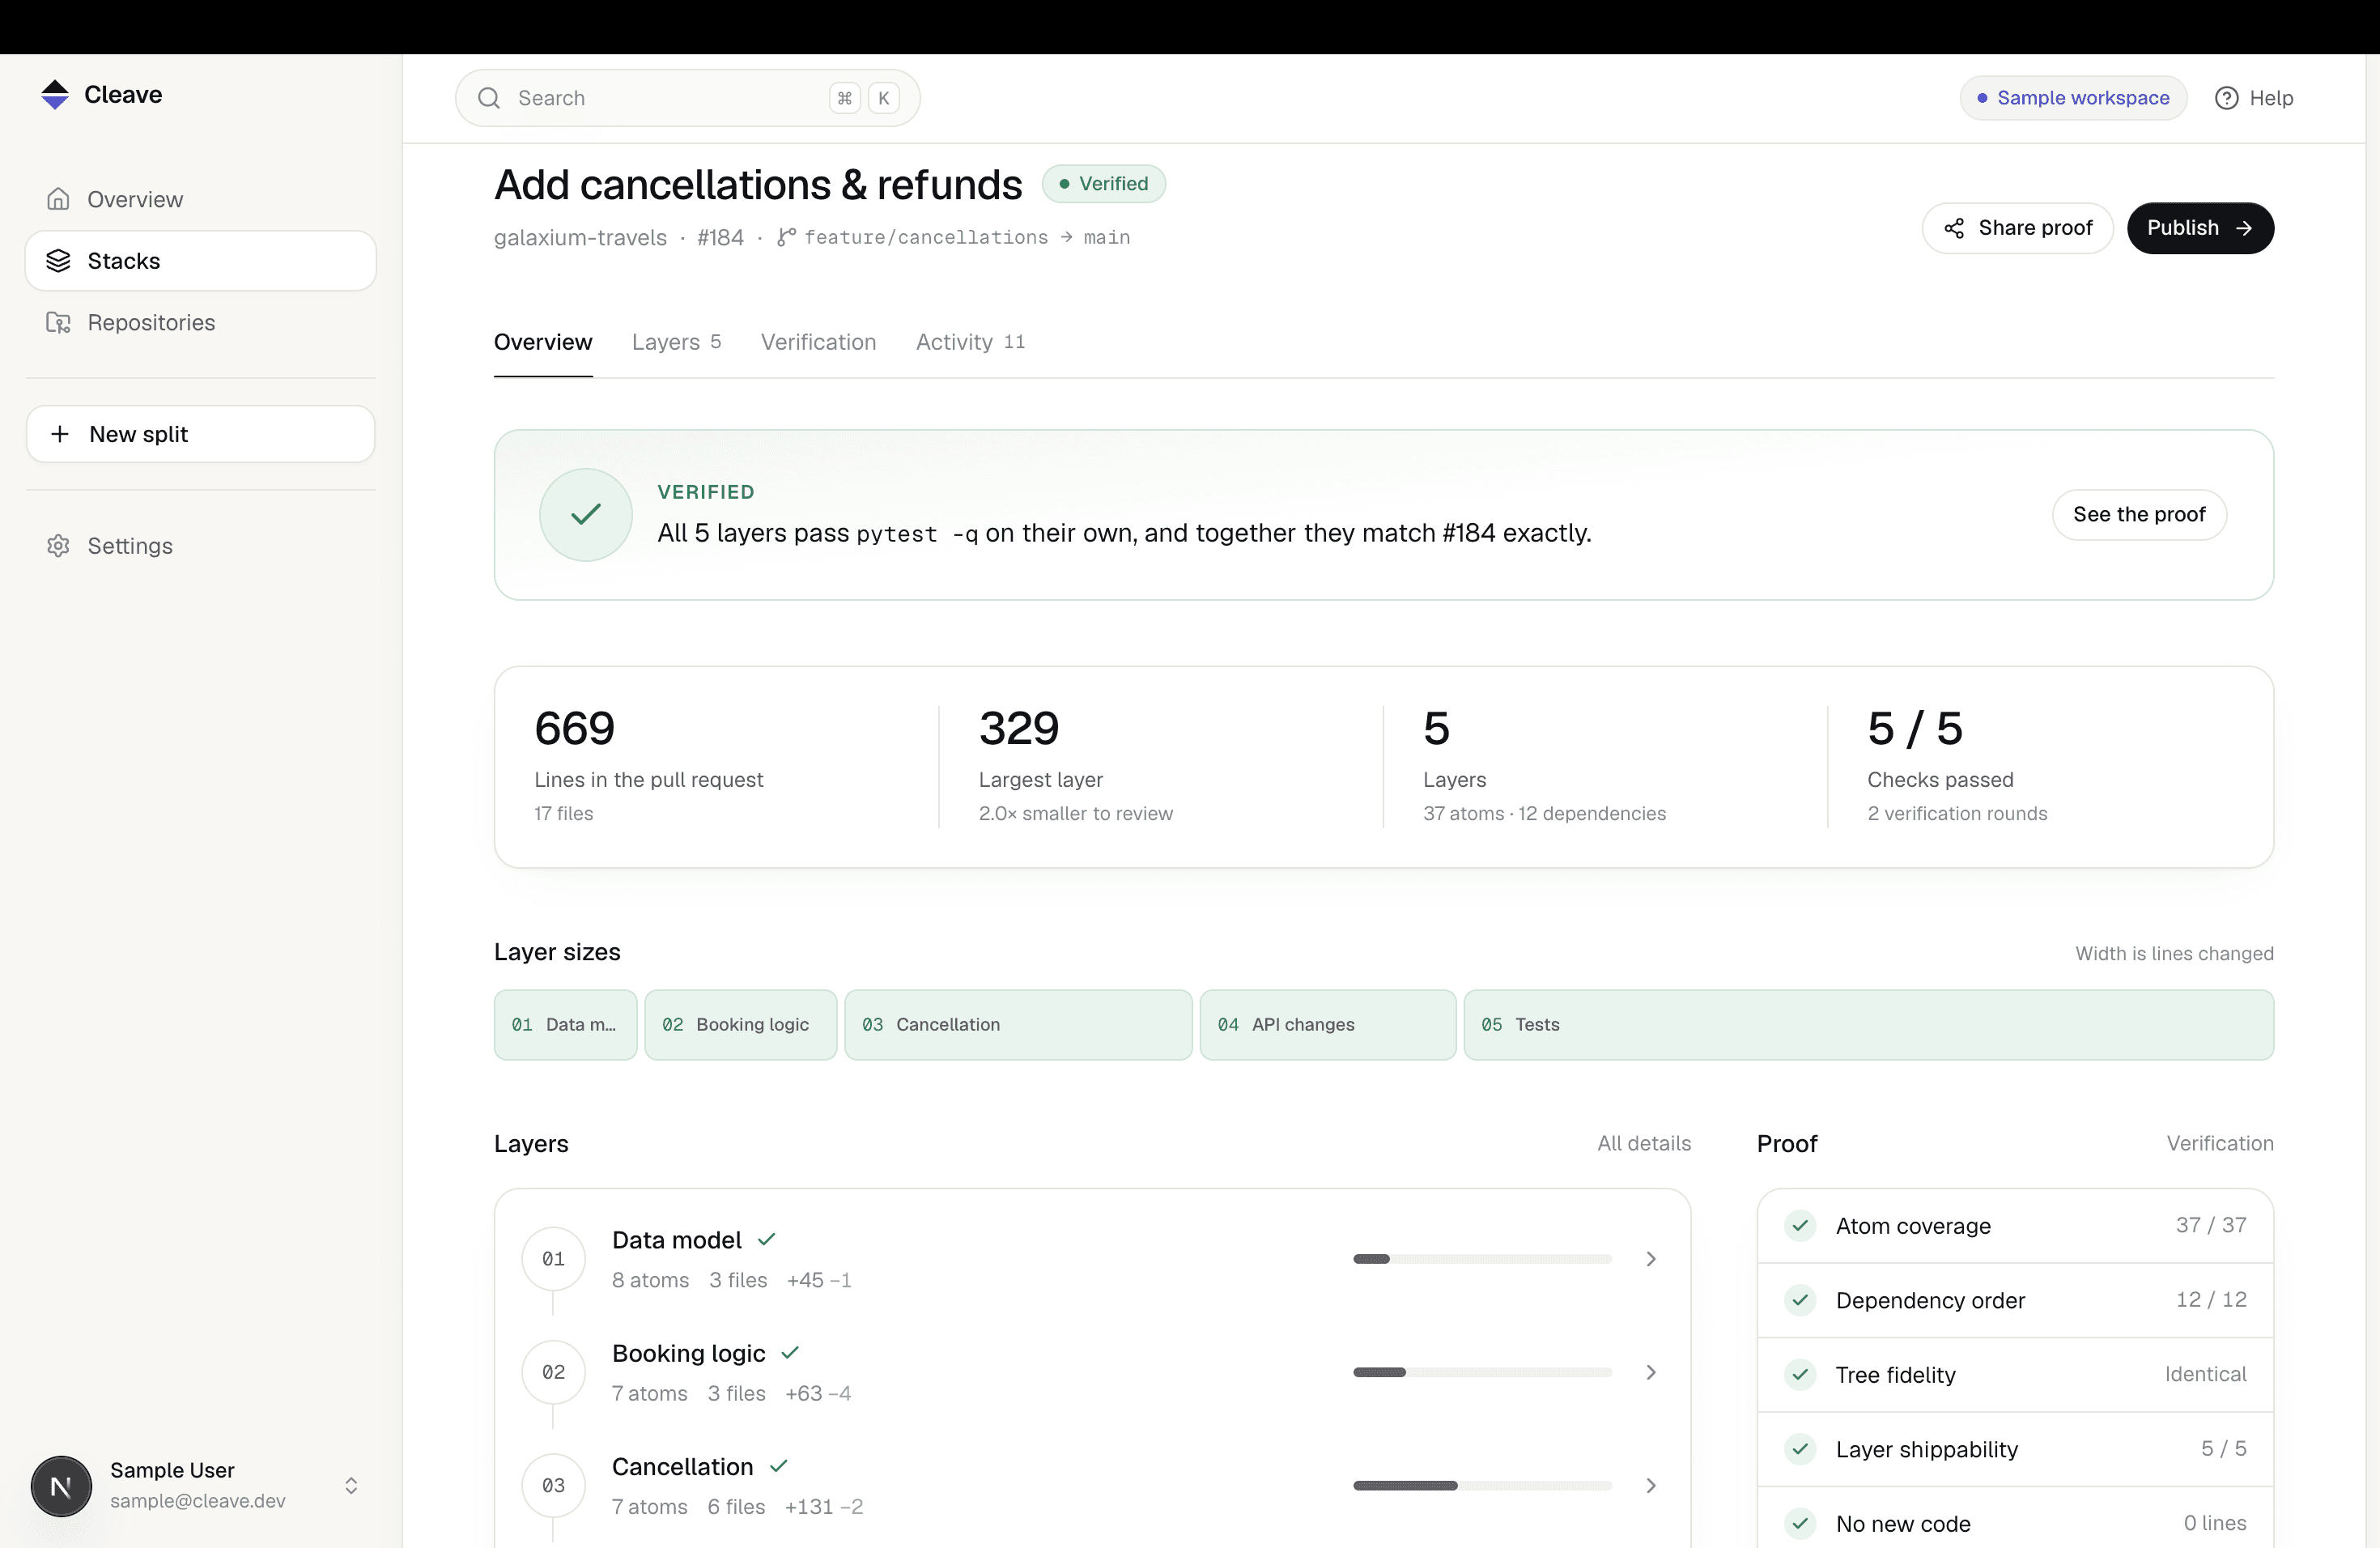The height and width of the screenshot is (1548, 2380).
Task: Click the Cancellation progress bar
Action: click(1482, 1485)
